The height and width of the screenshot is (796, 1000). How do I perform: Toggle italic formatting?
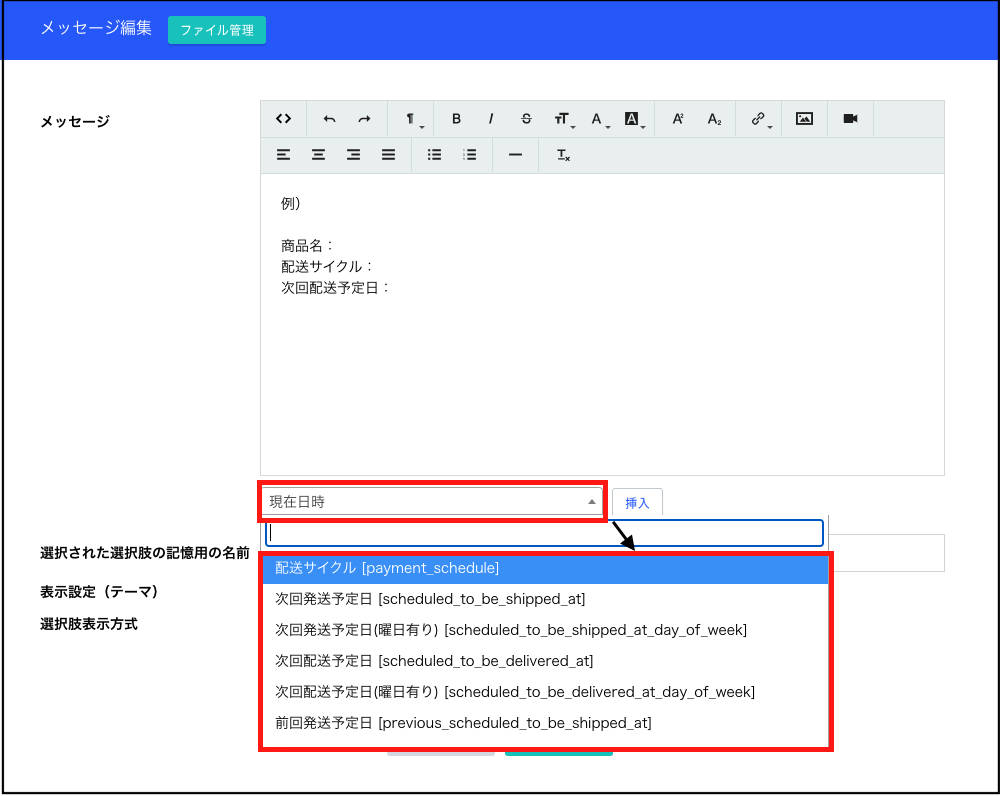491,119
